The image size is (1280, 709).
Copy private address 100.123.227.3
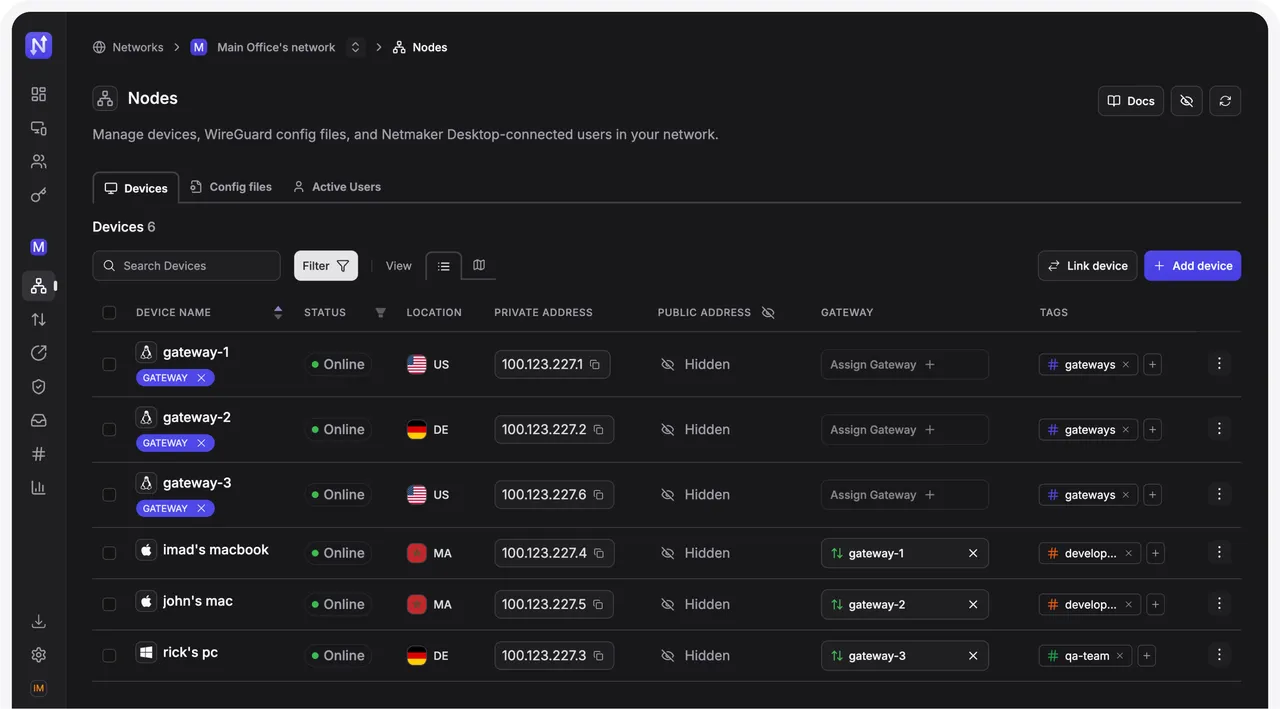[x=598, y=656]
